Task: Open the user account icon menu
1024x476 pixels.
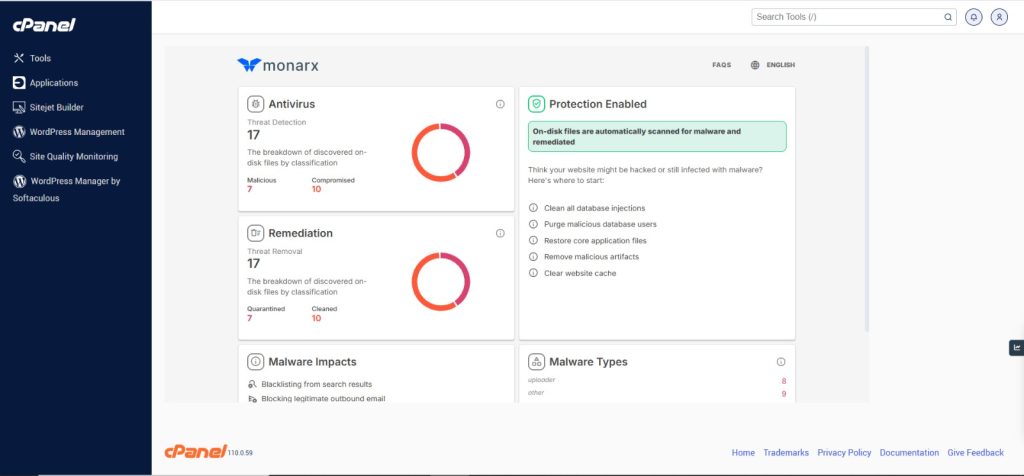Action: tap(998, 17)
